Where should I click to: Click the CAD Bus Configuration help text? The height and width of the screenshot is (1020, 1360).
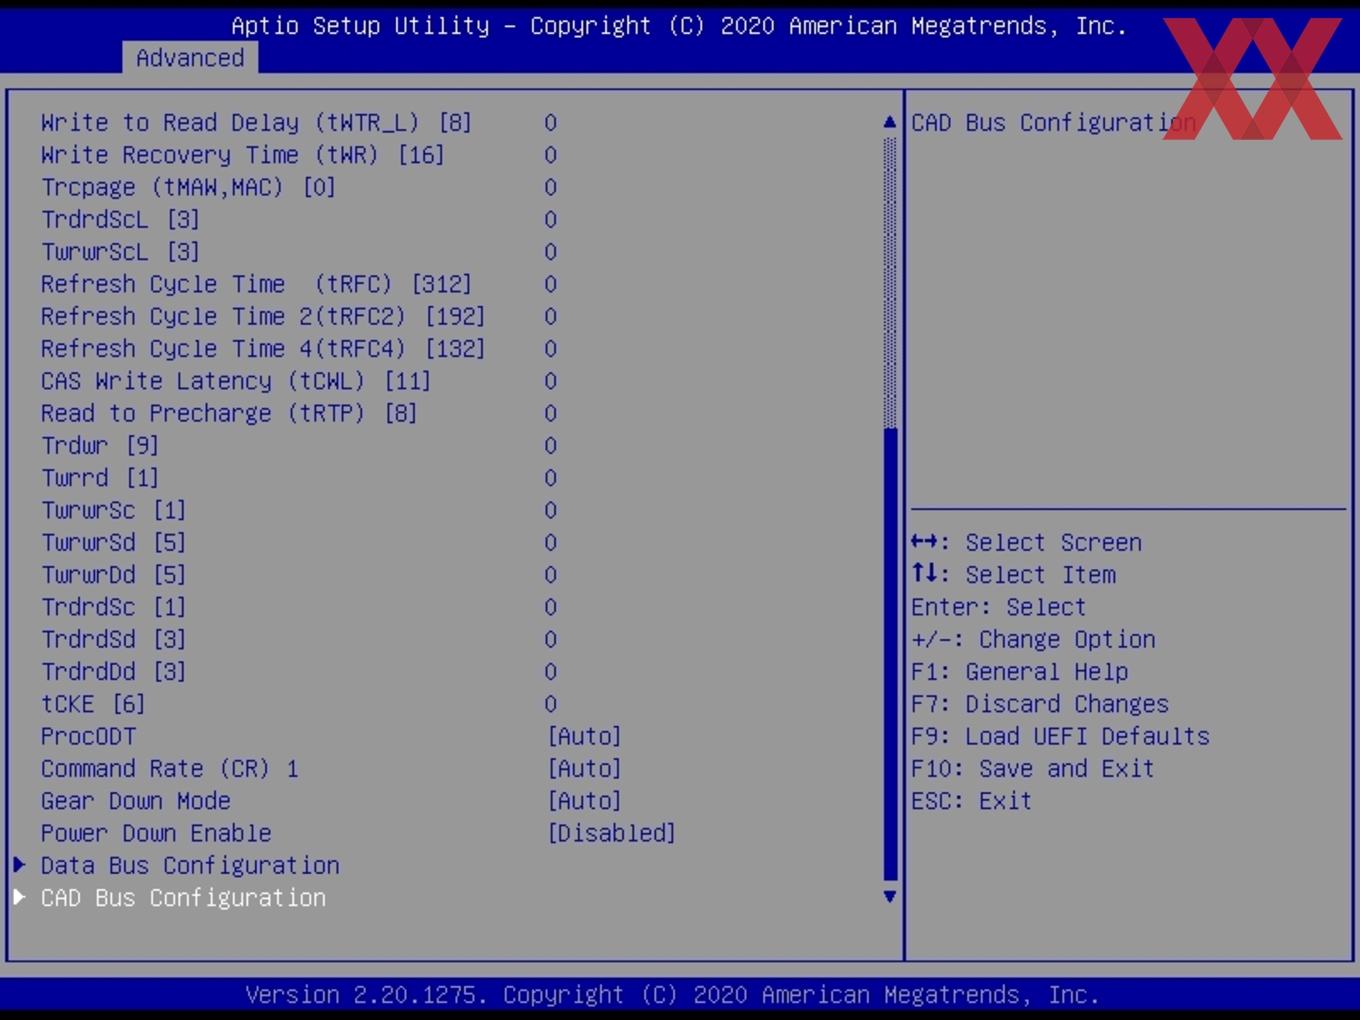click(x=1053, y=123)
